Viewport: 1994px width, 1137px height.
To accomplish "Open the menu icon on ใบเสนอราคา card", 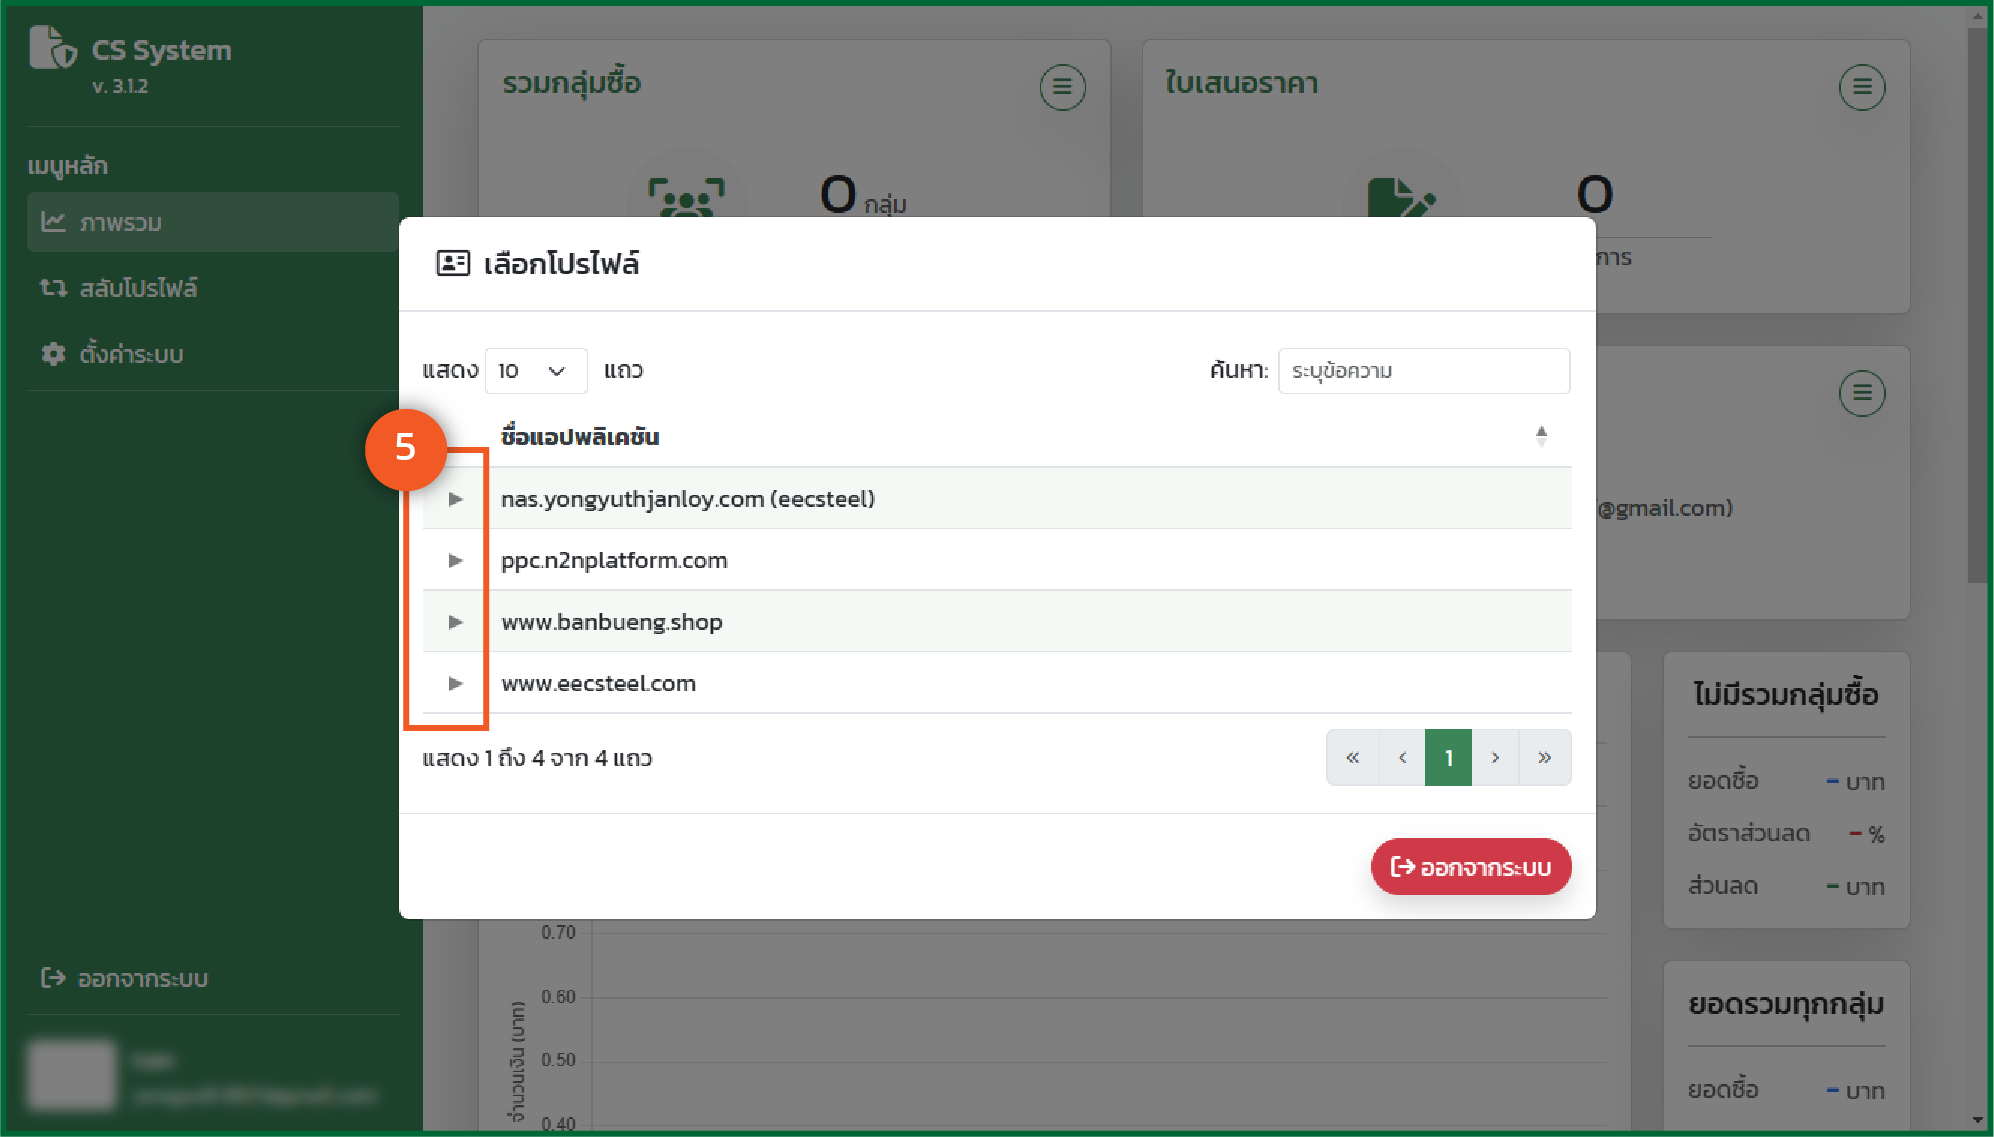I will [x=1861, y=88].
